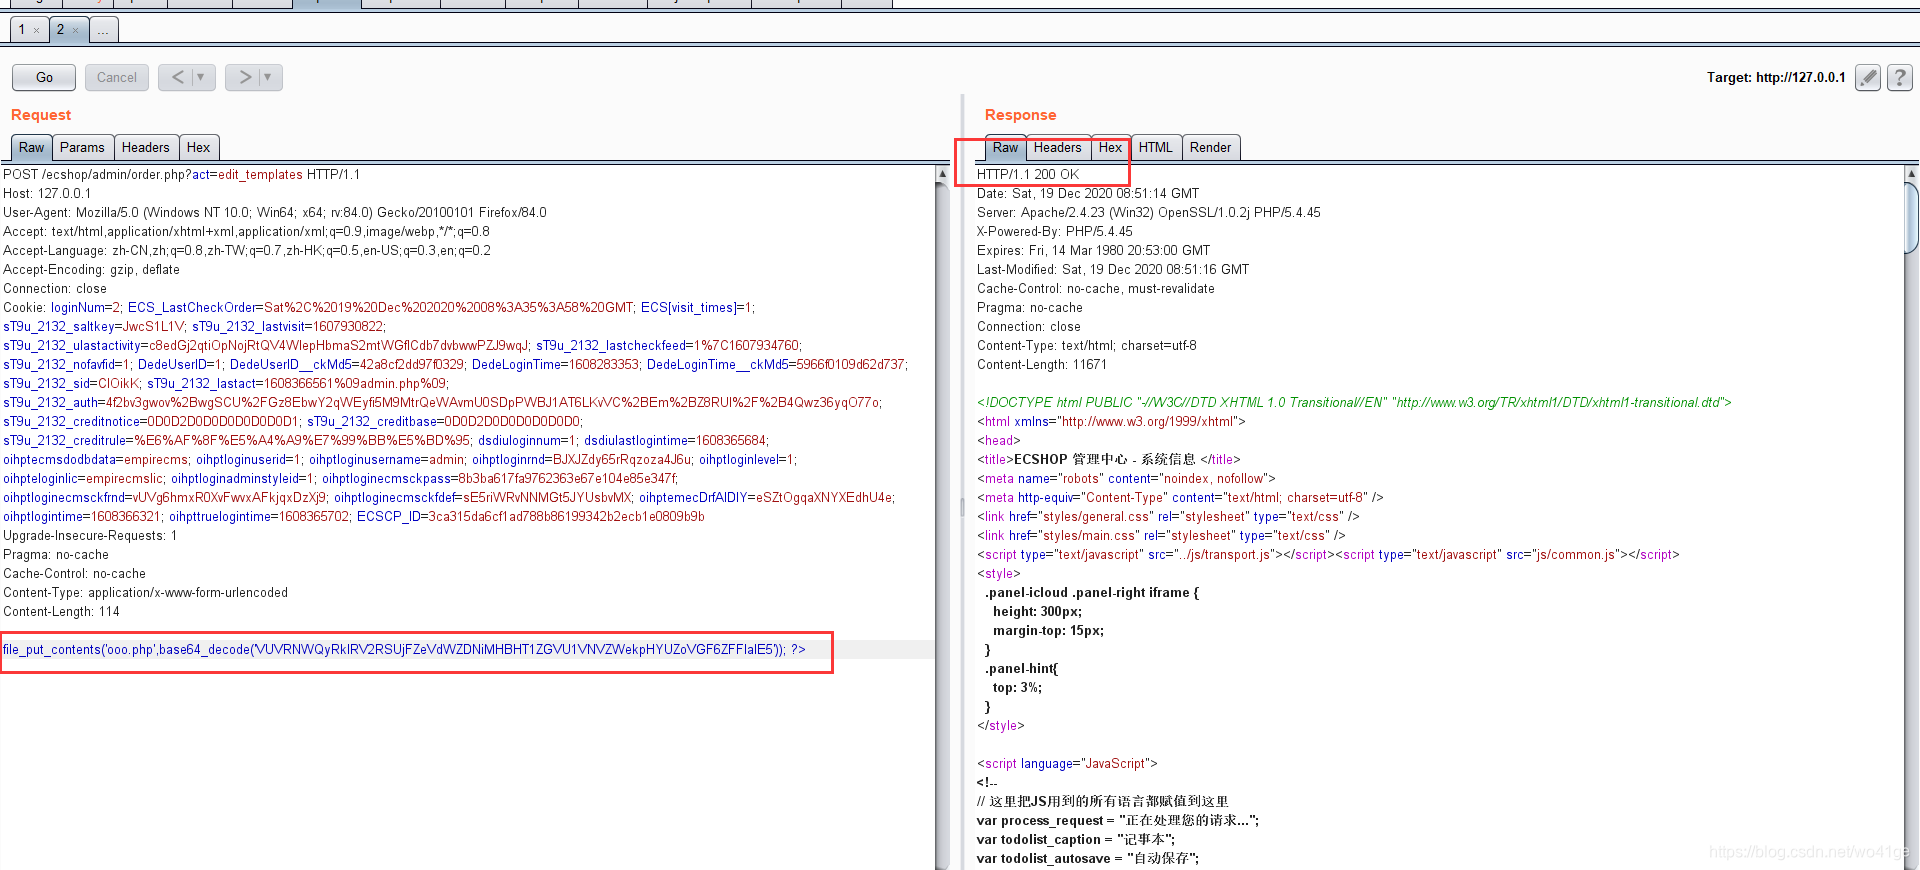Click the Target: http://127.0.0.1 label
1920x870 pixels.
[x=1775, y=77]
